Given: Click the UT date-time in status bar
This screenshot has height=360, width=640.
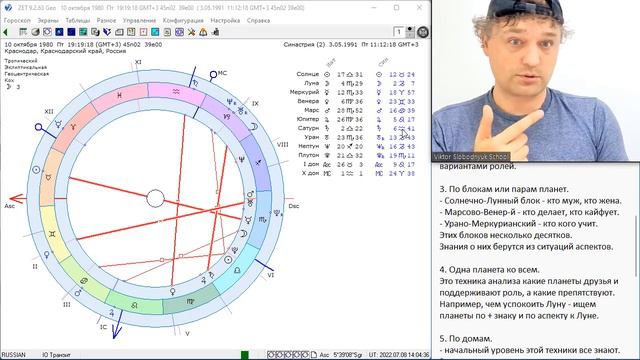Looking at the screenshot, I should coord(399,355).
